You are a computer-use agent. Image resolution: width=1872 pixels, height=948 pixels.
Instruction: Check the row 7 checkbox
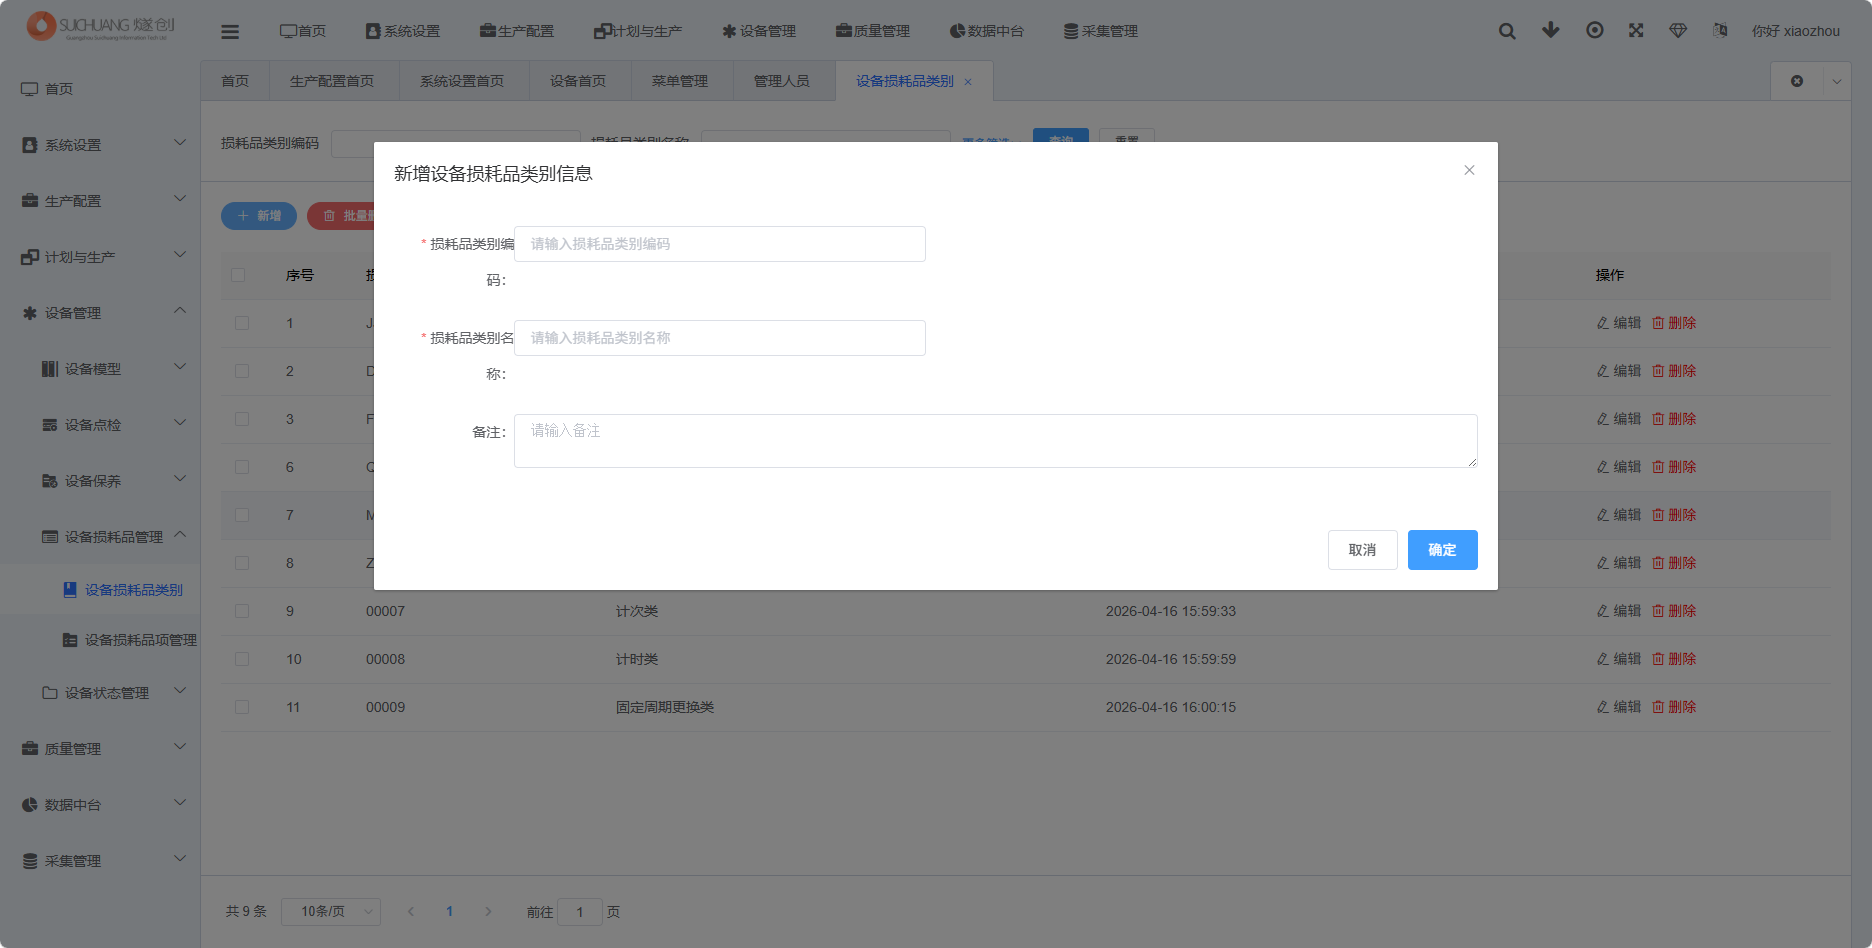click(242, 515)
